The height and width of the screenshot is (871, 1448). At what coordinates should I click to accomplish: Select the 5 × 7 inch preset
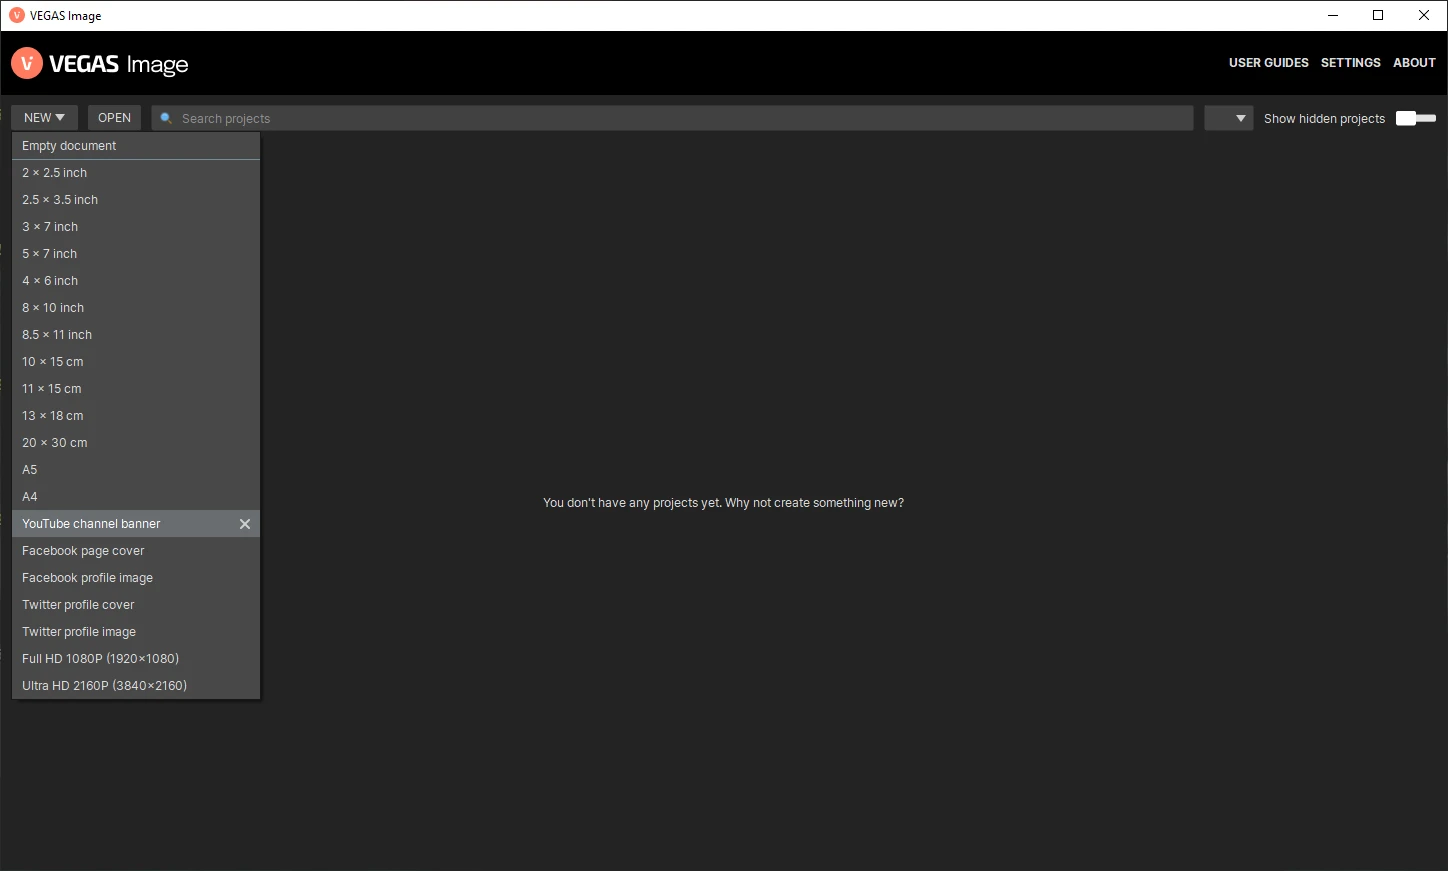(136, 254)
